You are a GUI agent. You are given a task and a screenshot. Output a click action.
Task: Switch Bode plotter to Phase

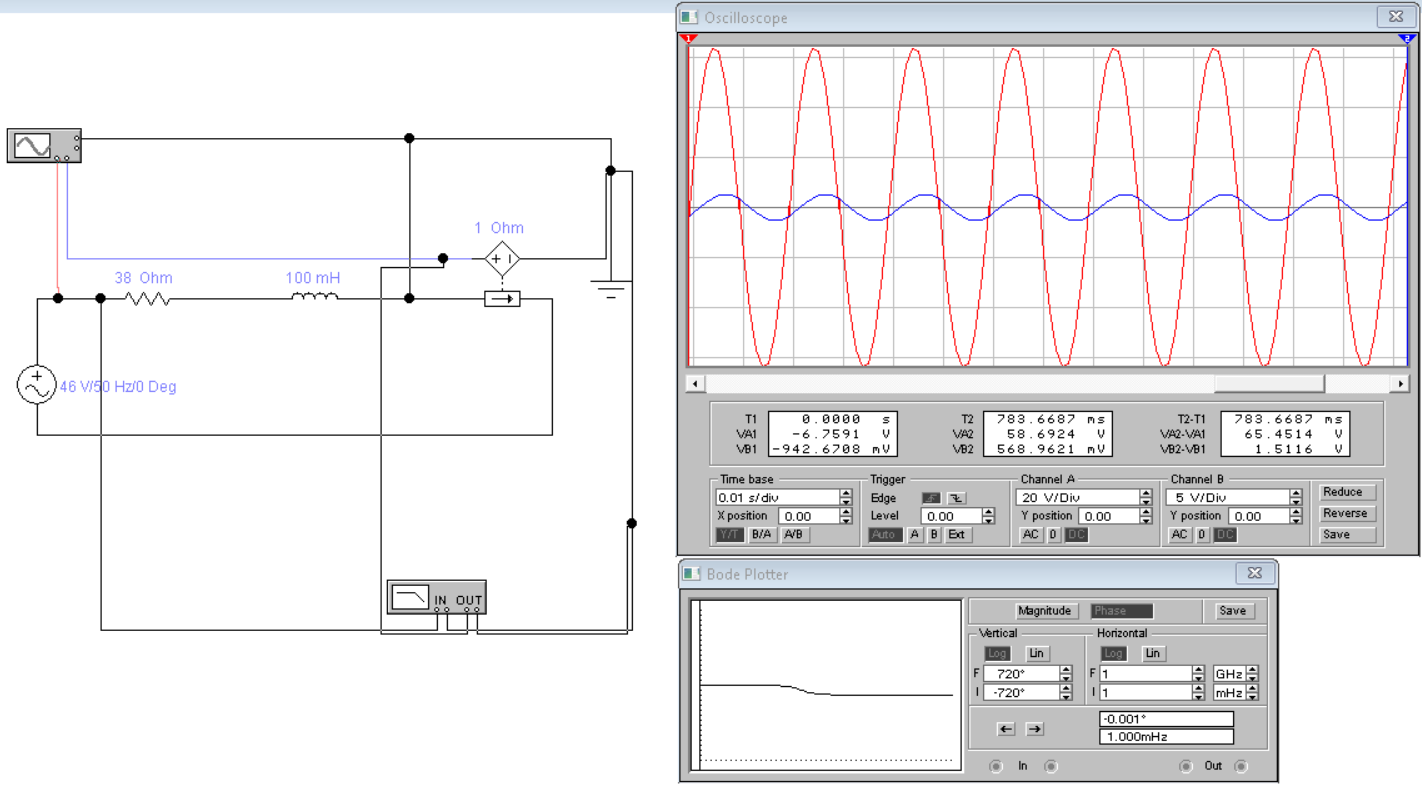1121,611
